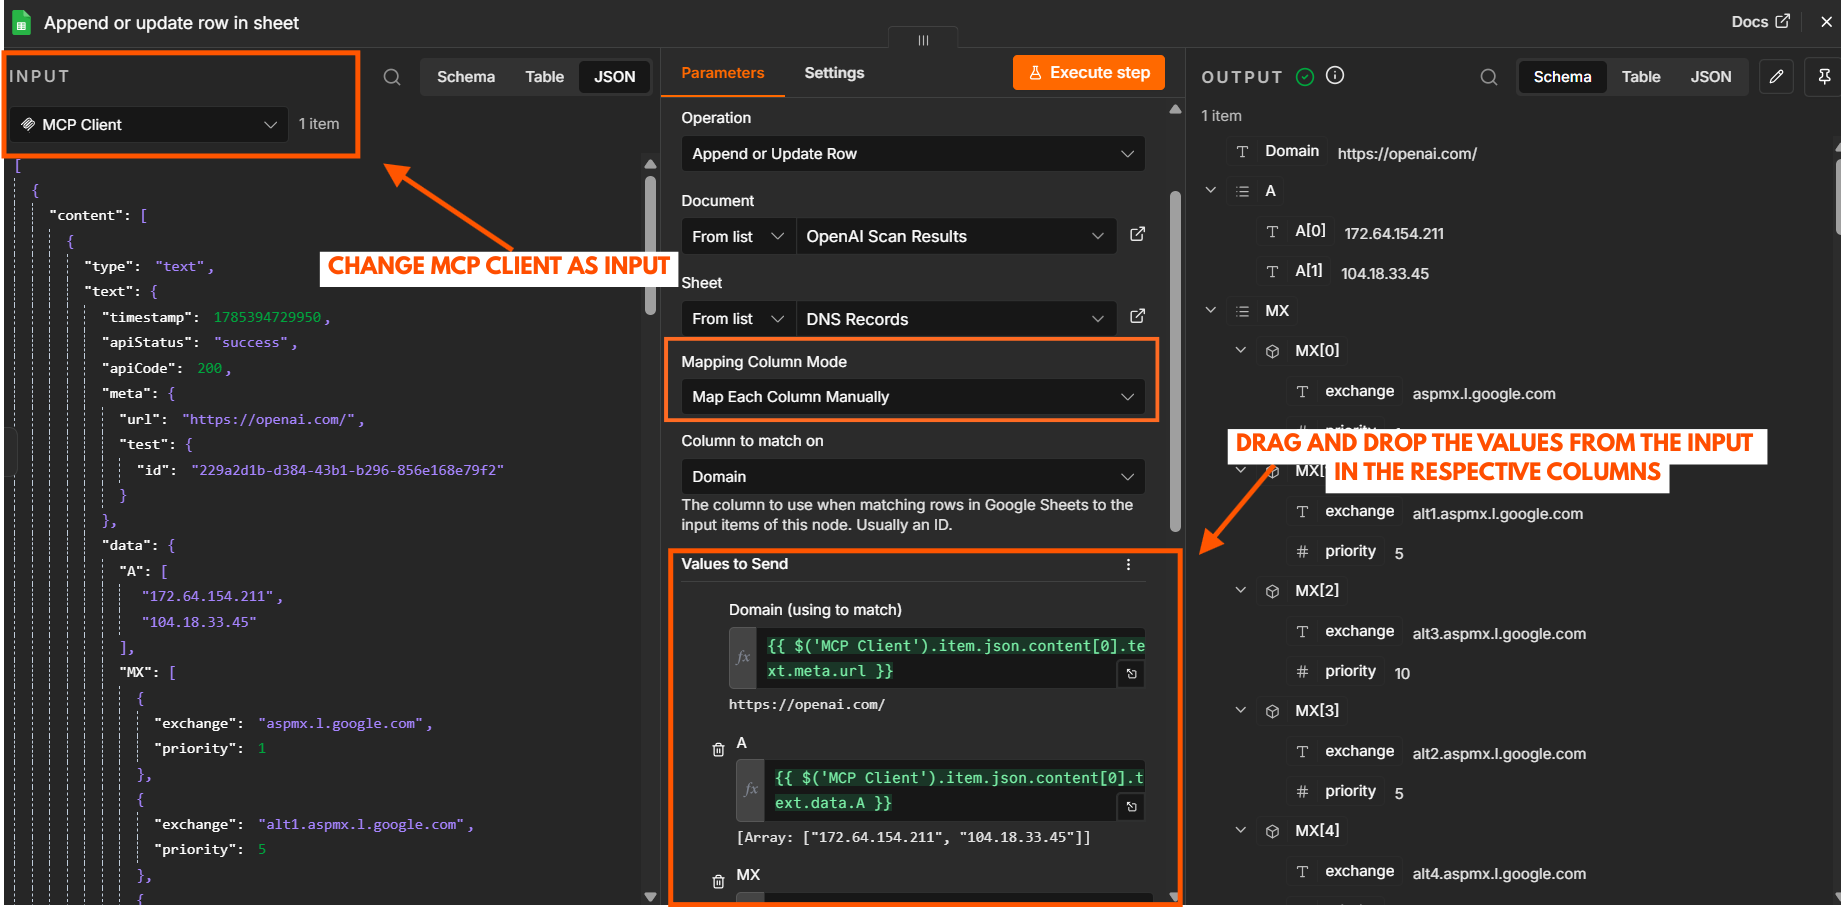Switch output view to Table tab
This screenshot has width=1841, height=907.
1641,77
